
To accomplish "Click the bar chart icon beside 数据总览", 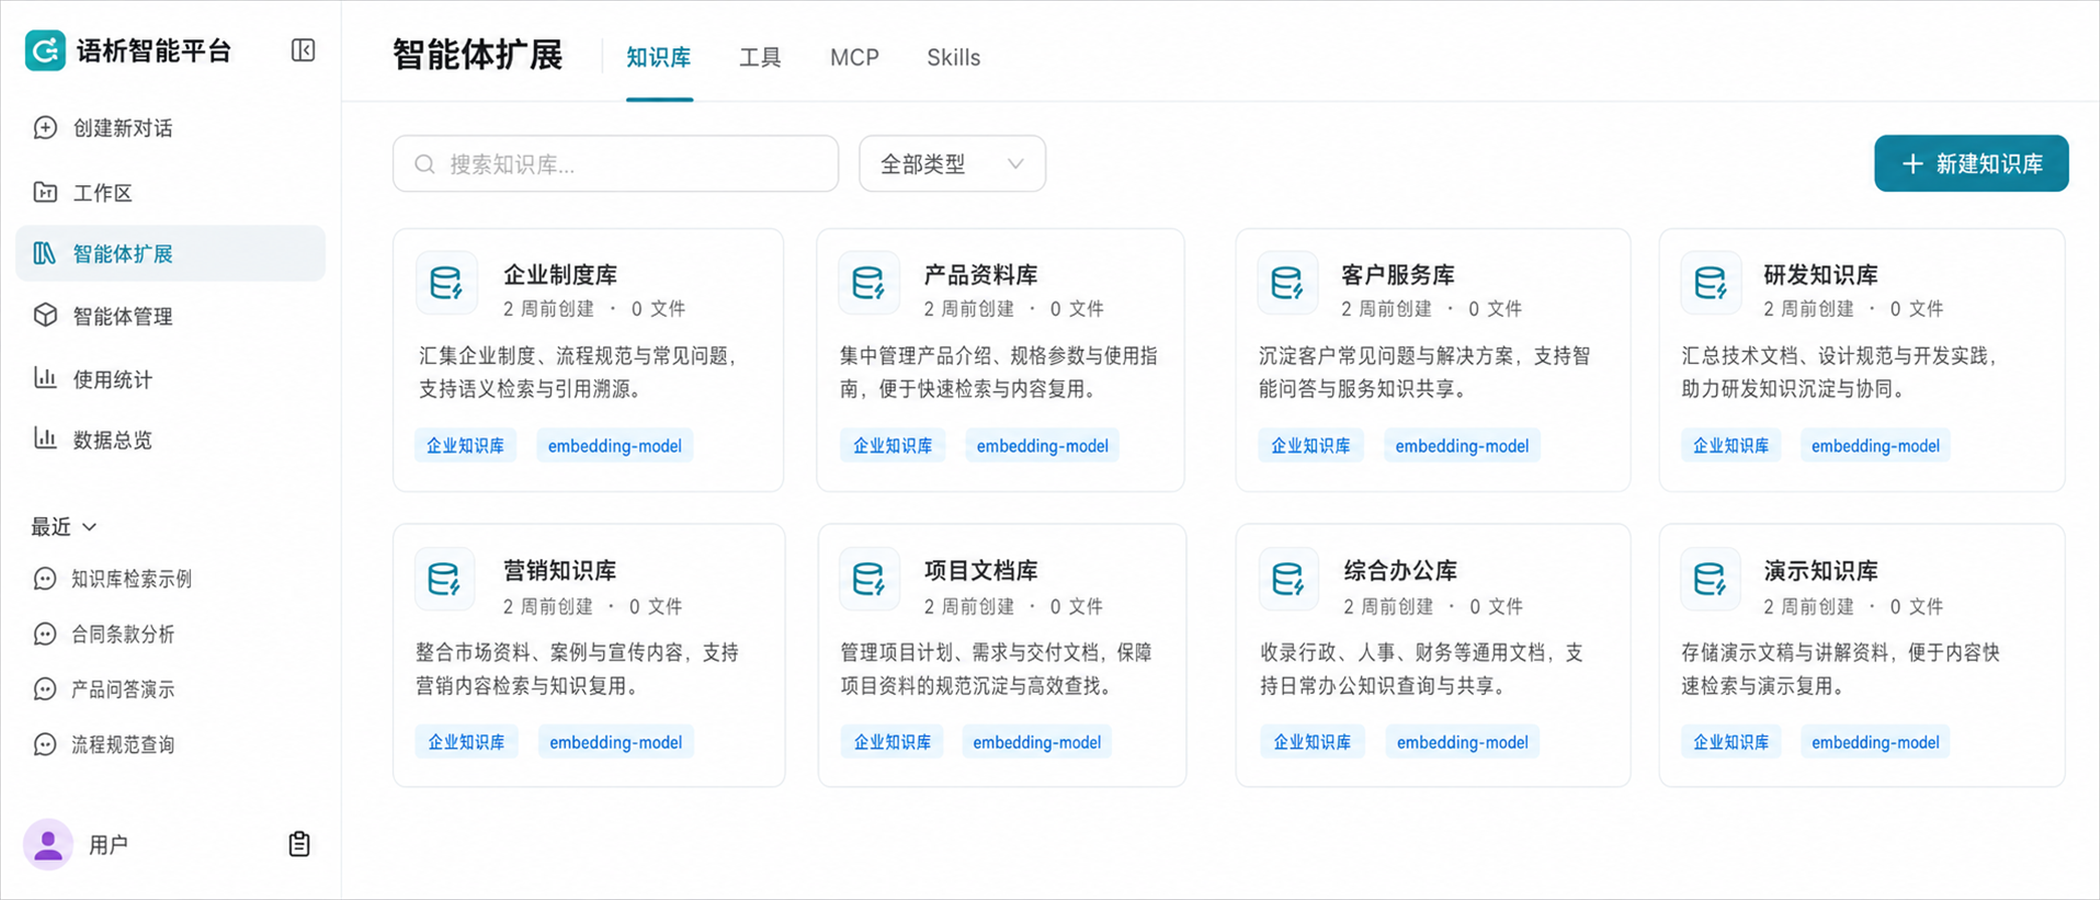I will [45, 438].
